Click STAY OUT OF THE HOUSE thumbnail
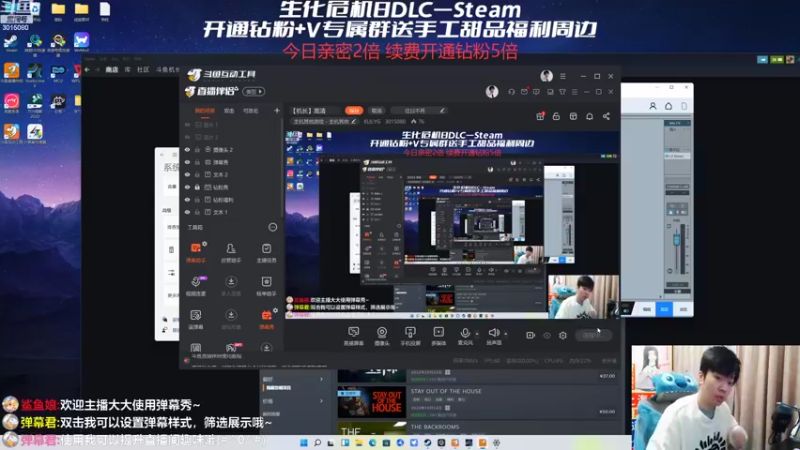This screenshot has height=450, width=800. (371, 402)
